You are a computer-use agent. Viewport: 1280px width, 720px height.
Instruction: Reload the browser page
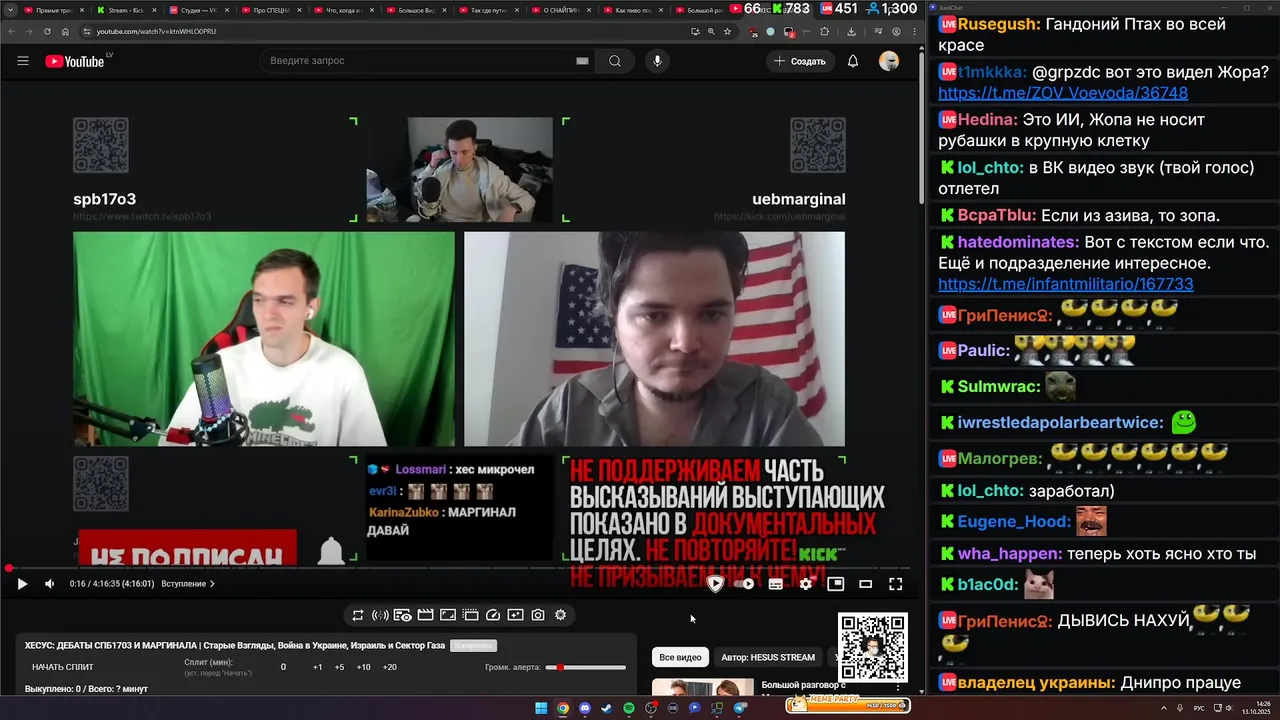click(47, 31)
